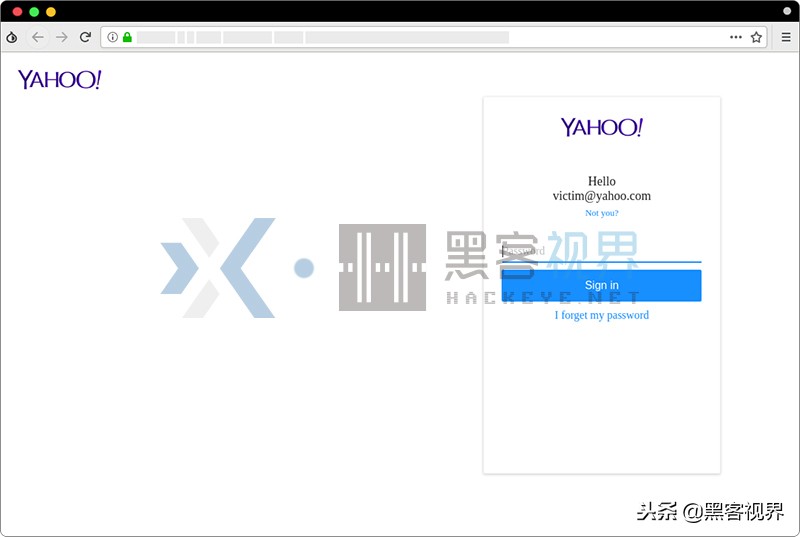Click the Yahoo logo at page top-left

pos(60,80)
